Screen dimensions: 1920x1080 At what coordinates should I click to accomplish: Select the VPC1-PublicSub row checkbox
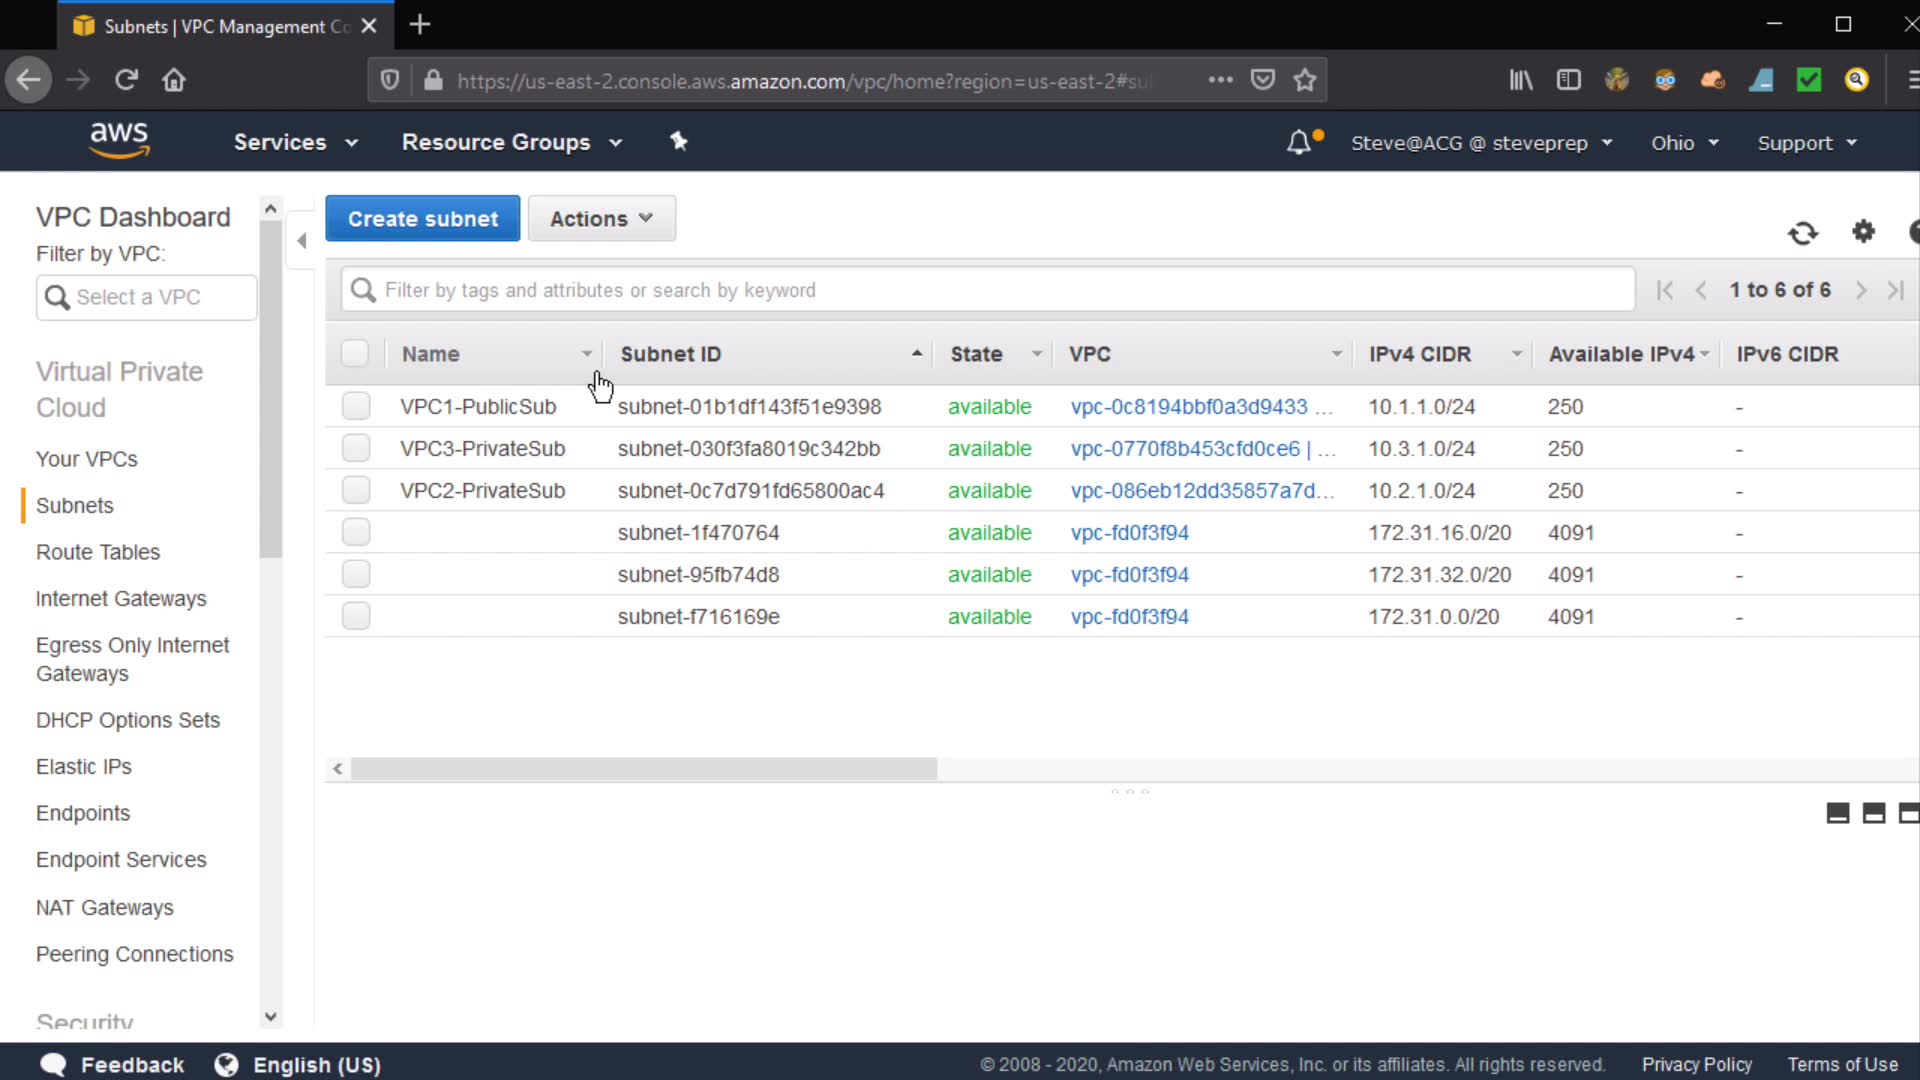356,406
